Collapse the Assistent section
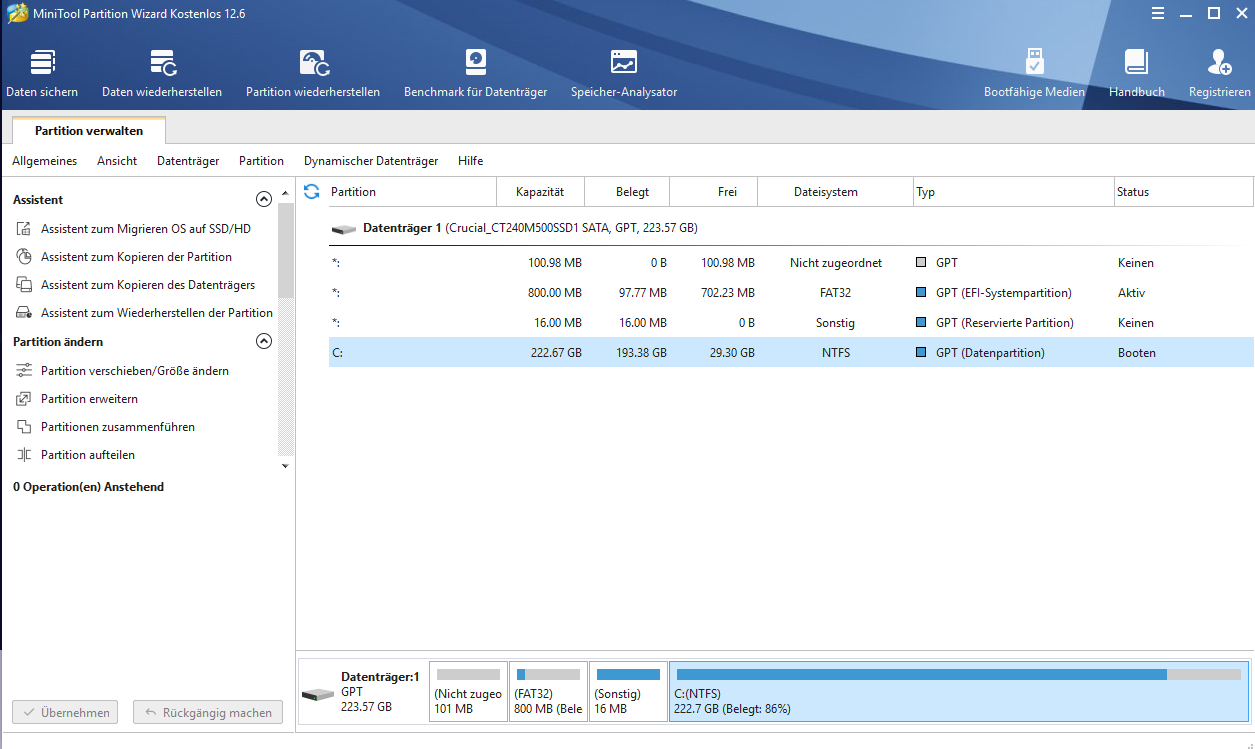1255x749 pixels. (x=264, y=199)
